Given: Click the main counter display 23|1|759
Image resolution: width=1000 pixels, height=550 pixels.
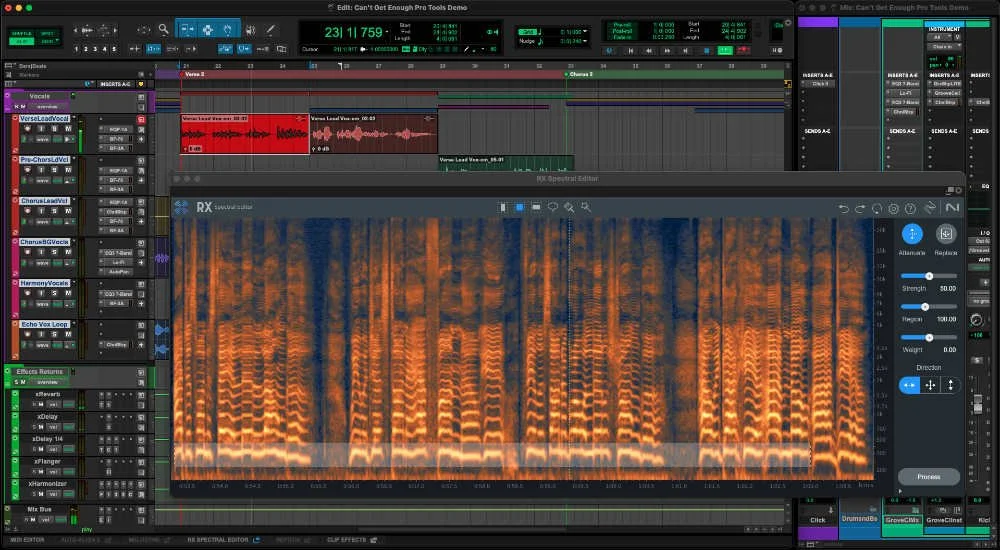Looking at the screenshot, I should (x=353, y=33).
